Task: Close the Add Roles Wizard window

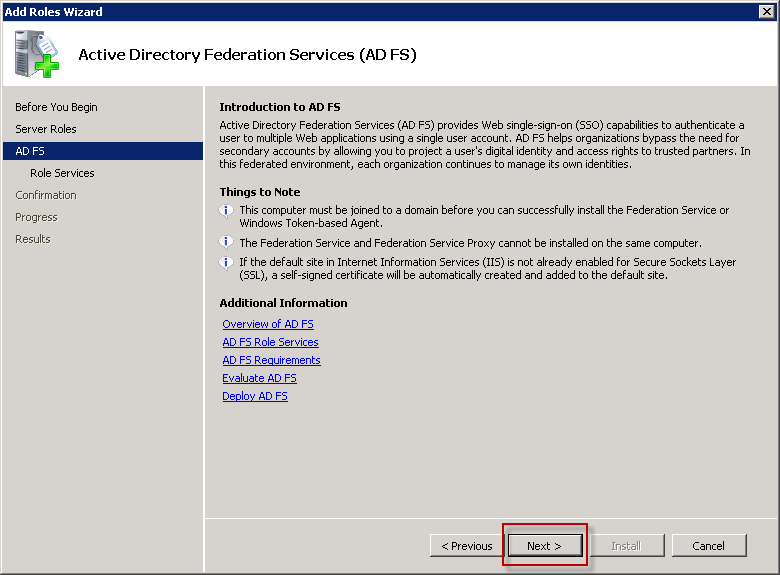Action: tap(767, 11)
